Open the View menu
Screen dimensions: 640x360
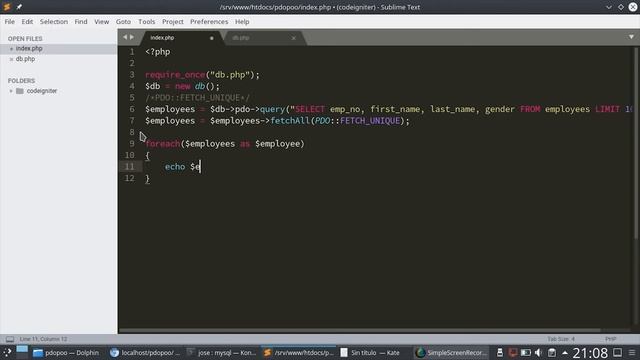102,22
